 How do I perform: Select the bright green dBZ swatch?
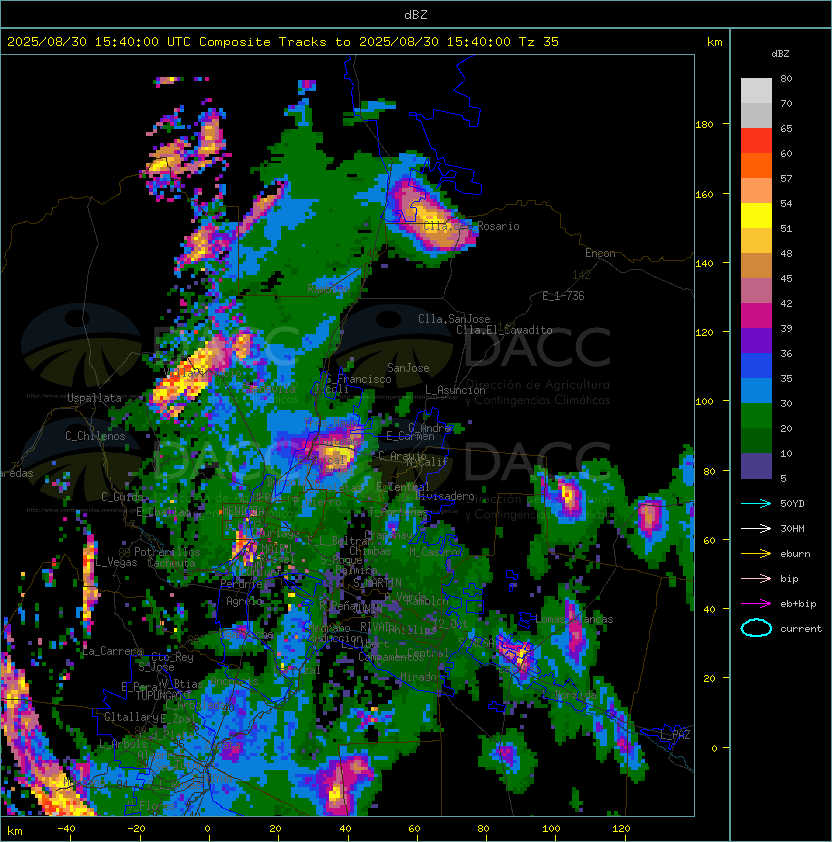pyautogui.click(x=756, y=416)
